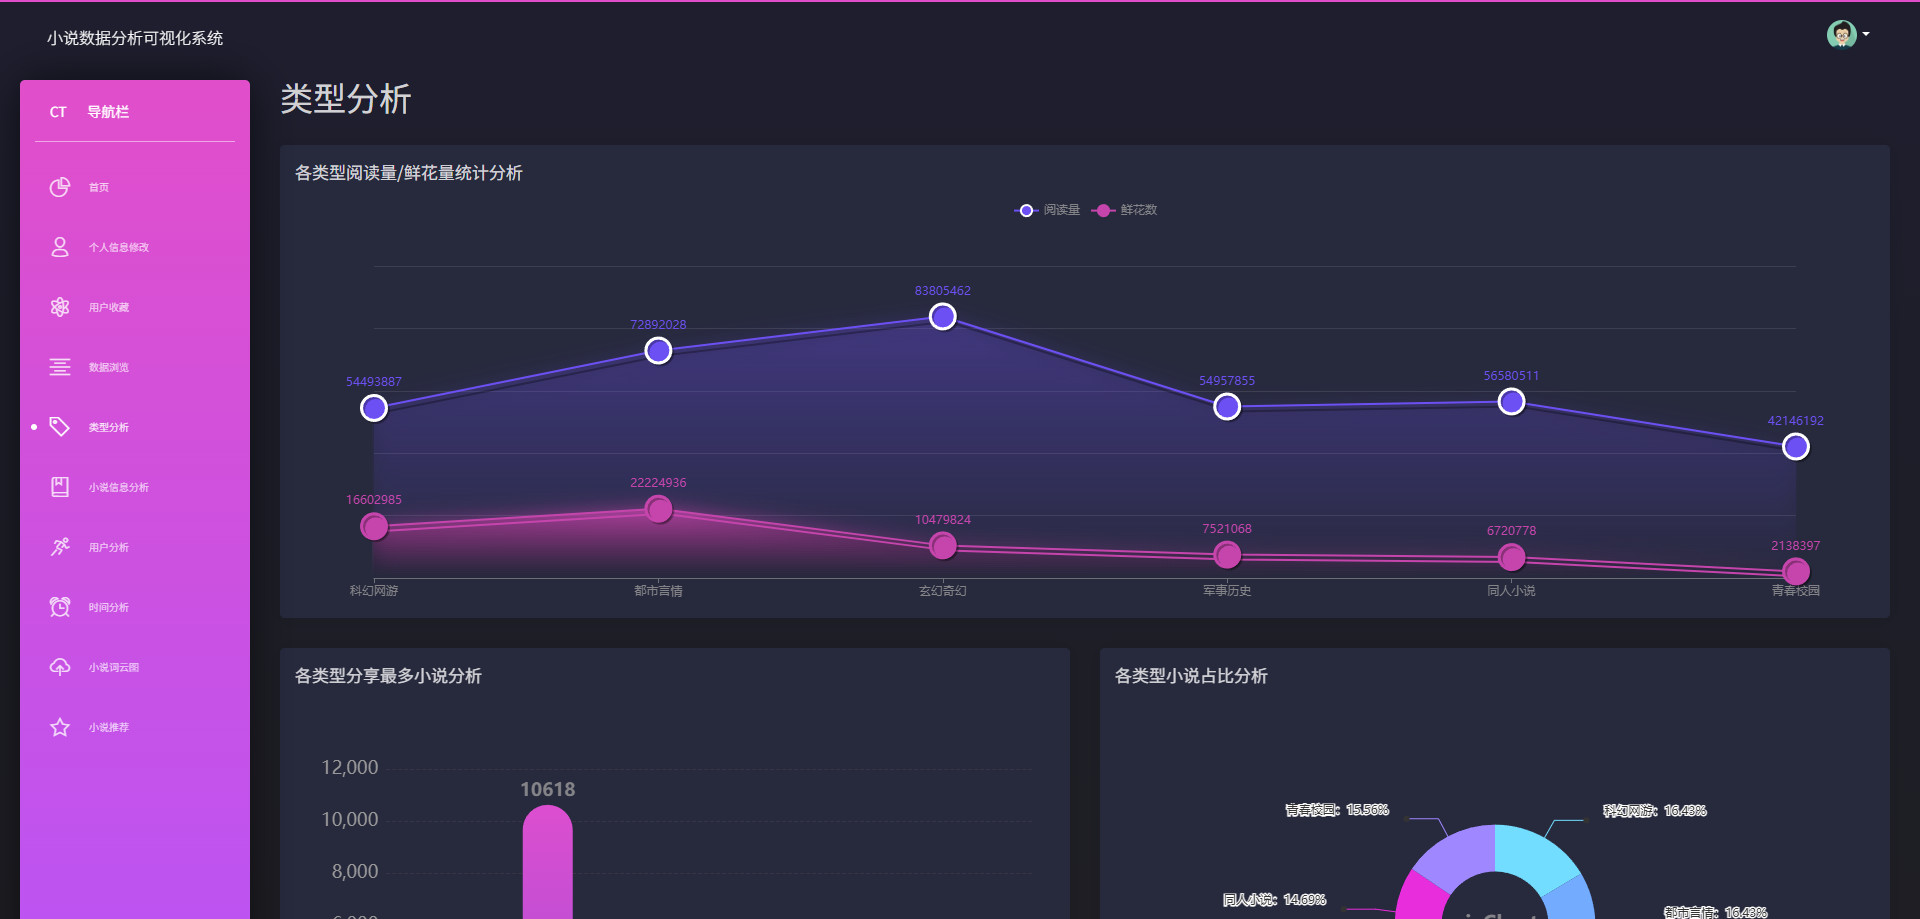The width and height of the screenshot is (1920, 919).
Task: Click the 青春校园 x-axis label
Action: click(1796, 591)
